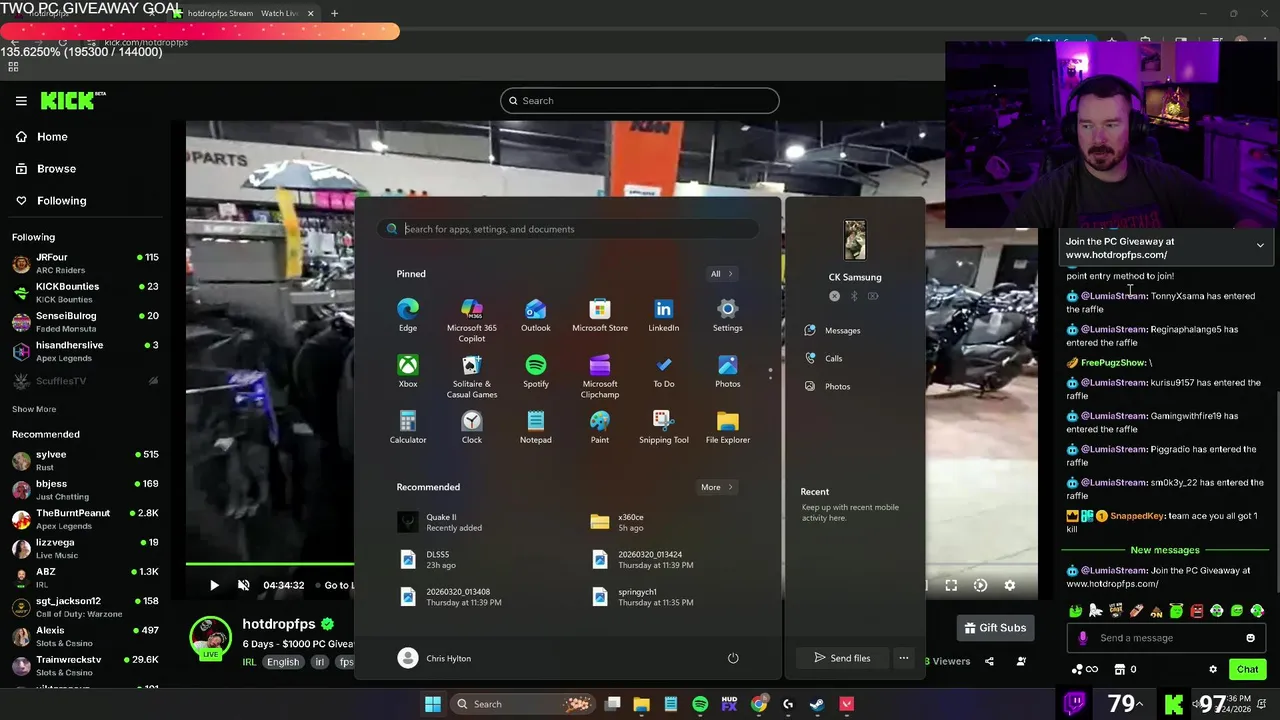Click Send files button

842,658
